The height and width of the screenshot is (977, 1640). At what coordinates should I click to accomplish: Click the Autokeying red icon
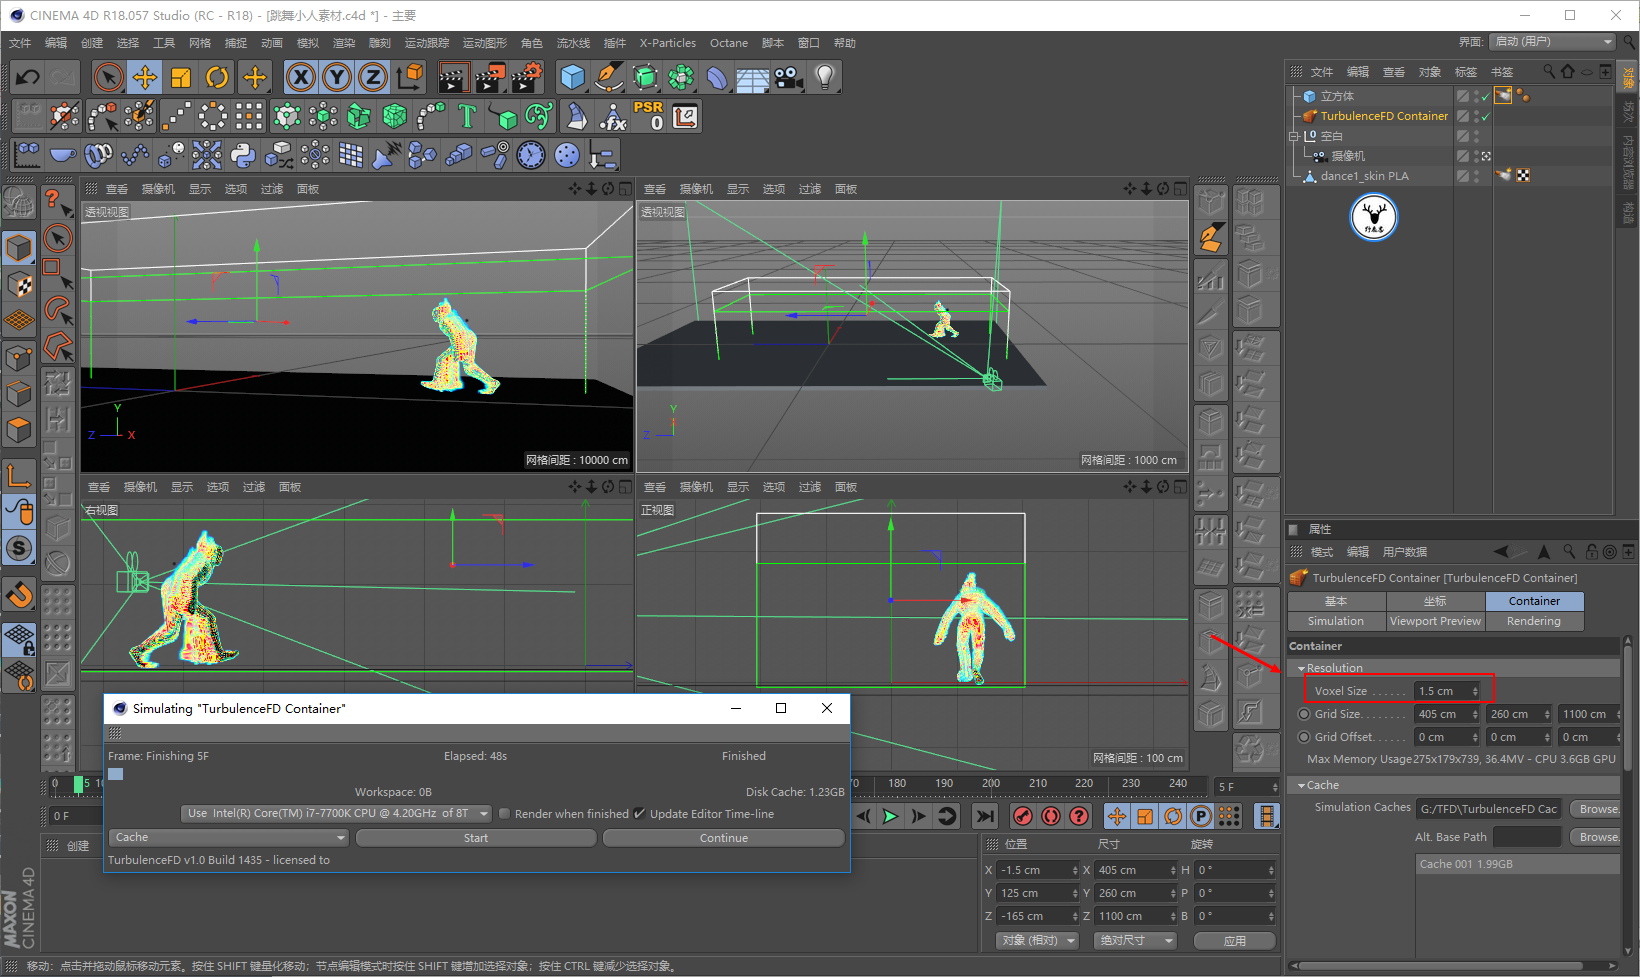click(x=1051, y=816)
